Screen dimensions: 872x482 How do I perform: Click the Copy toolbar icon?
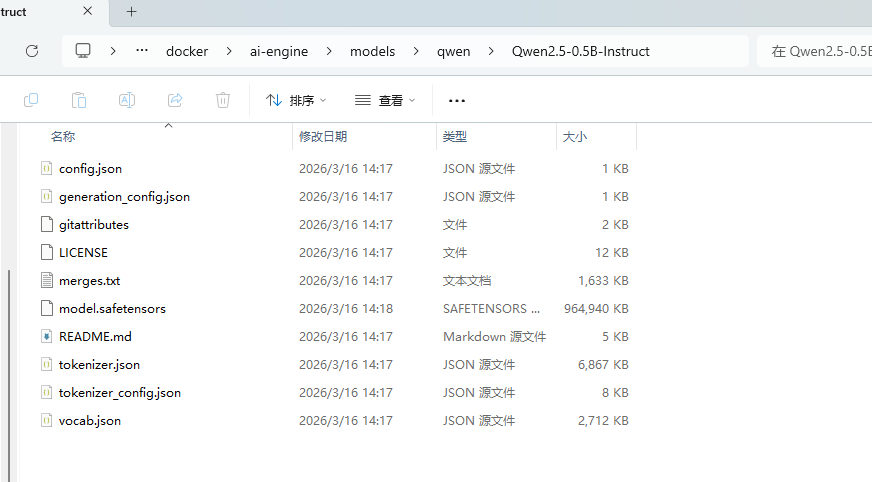point(31,100)
